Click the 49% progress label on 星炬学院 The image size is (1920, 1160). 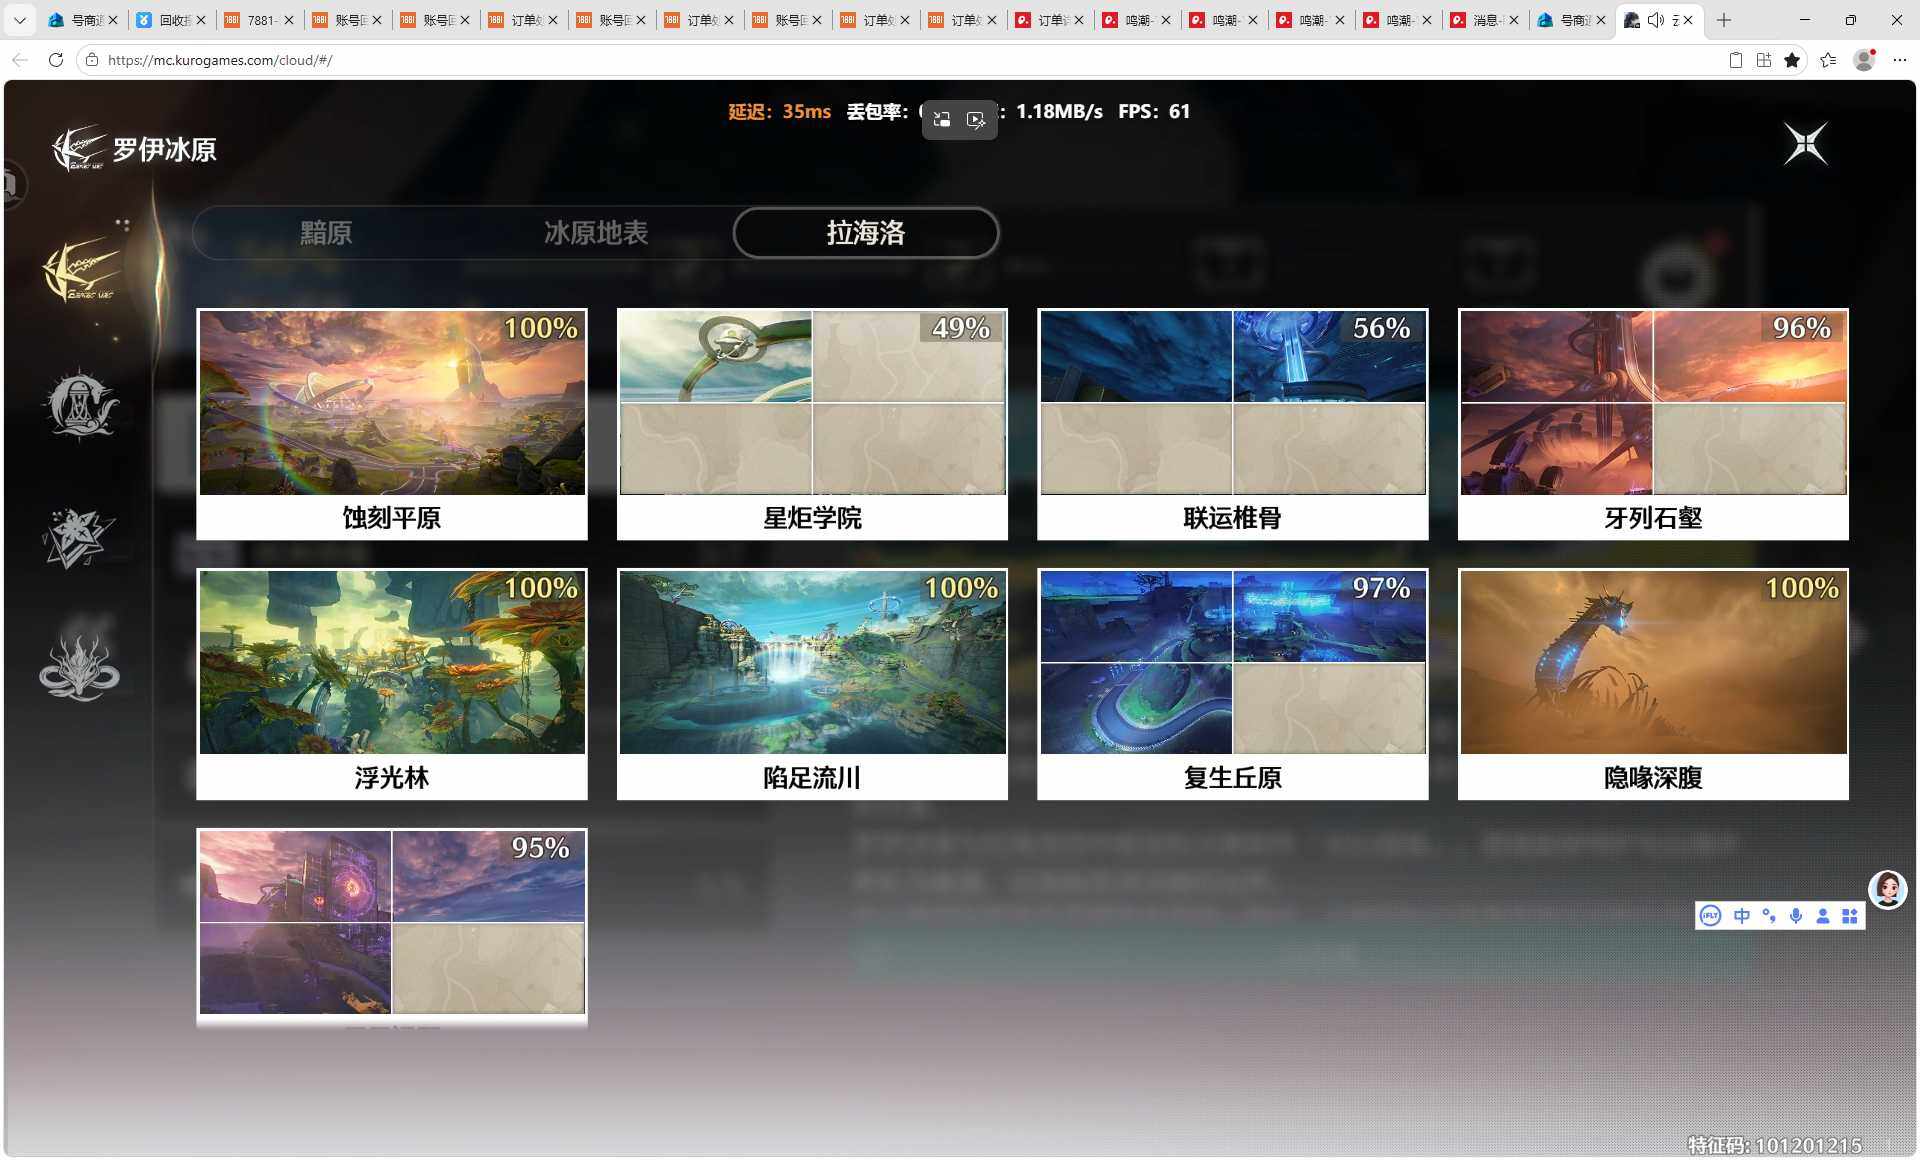[961, 328]
